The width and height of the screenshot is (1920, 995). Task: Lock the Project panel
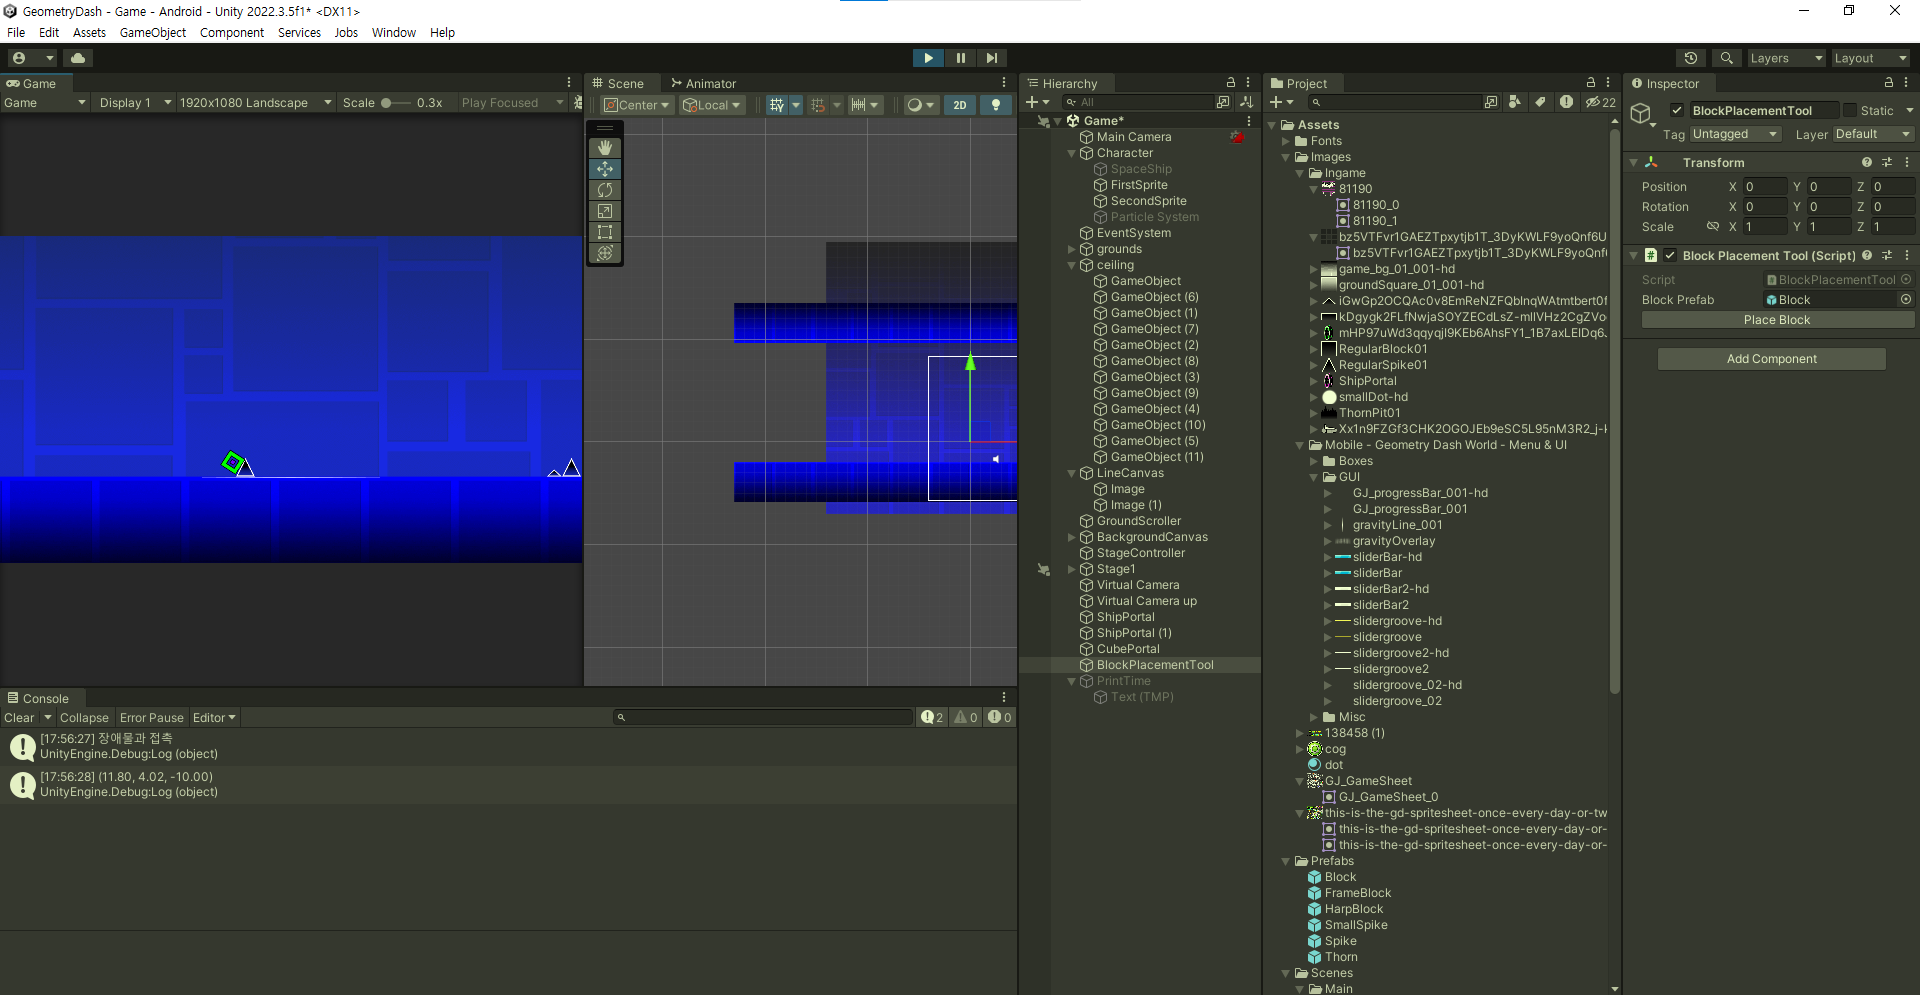pyautogui.click(x=1591, y=83)
